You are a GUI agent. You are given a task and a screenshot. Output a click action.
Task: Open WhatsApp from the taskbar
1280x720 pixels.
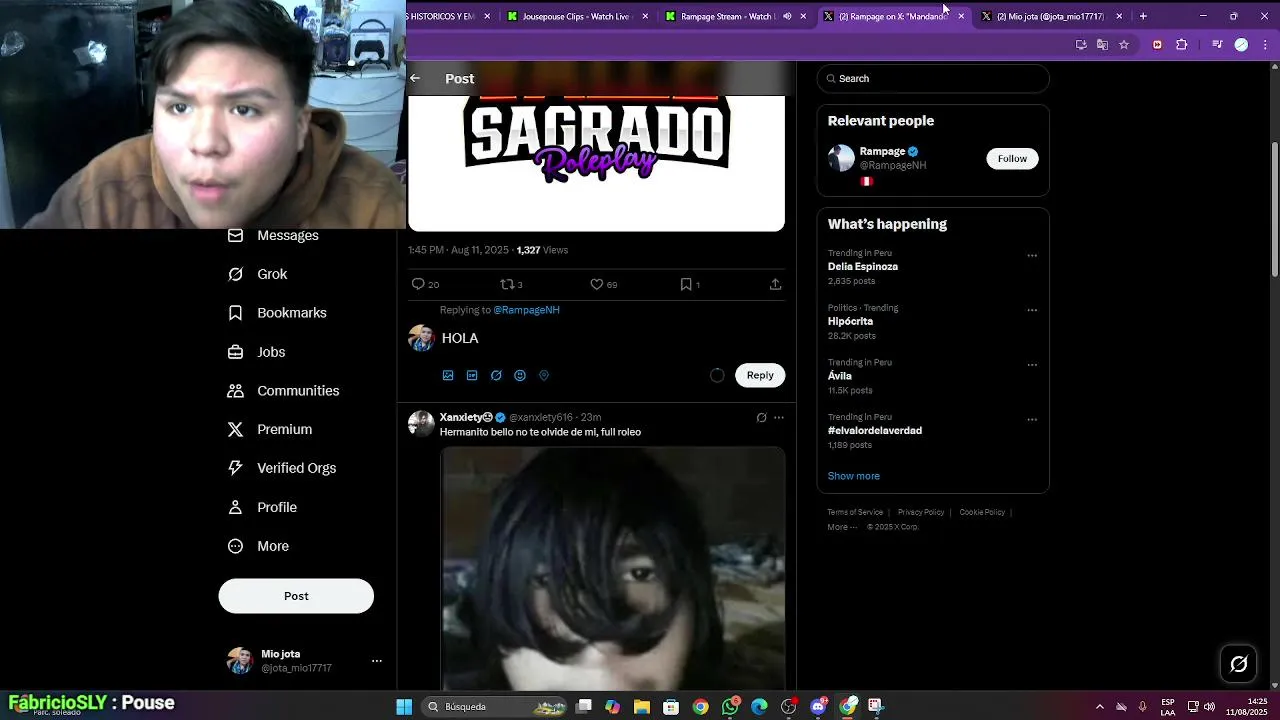click(731, 706)
